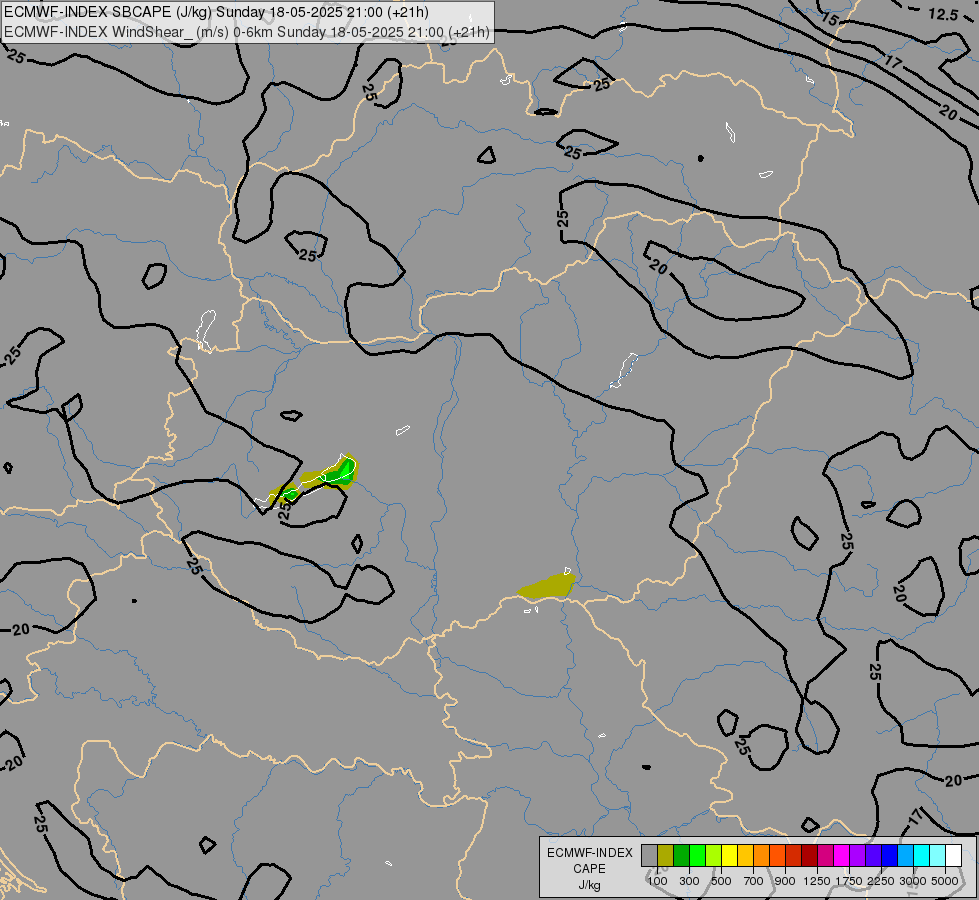Image resolution: width=979 pixels, height=900 pixels.
Task: Click the olive CAPE patch on the map
Action: pos(548,587)
